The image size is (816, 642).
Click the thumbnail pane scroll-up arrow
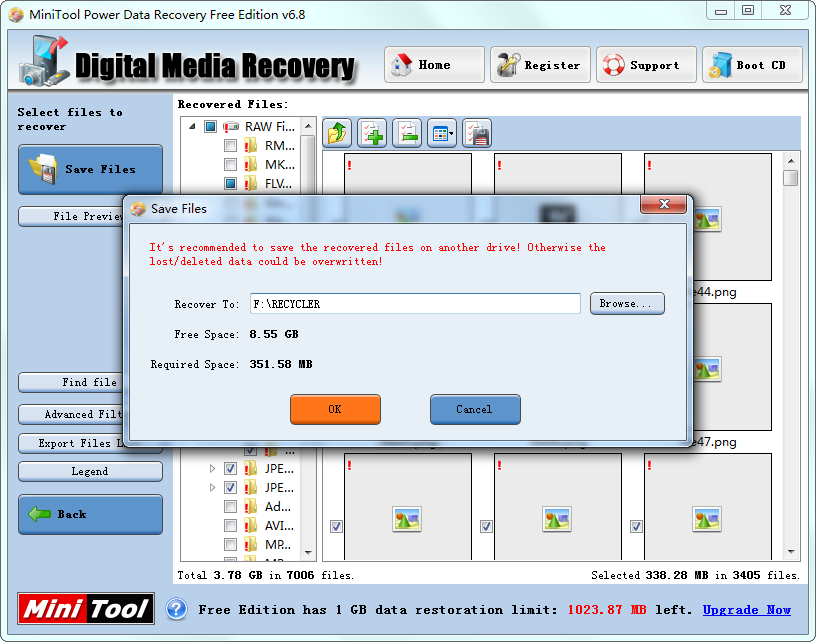click(791, 161)
